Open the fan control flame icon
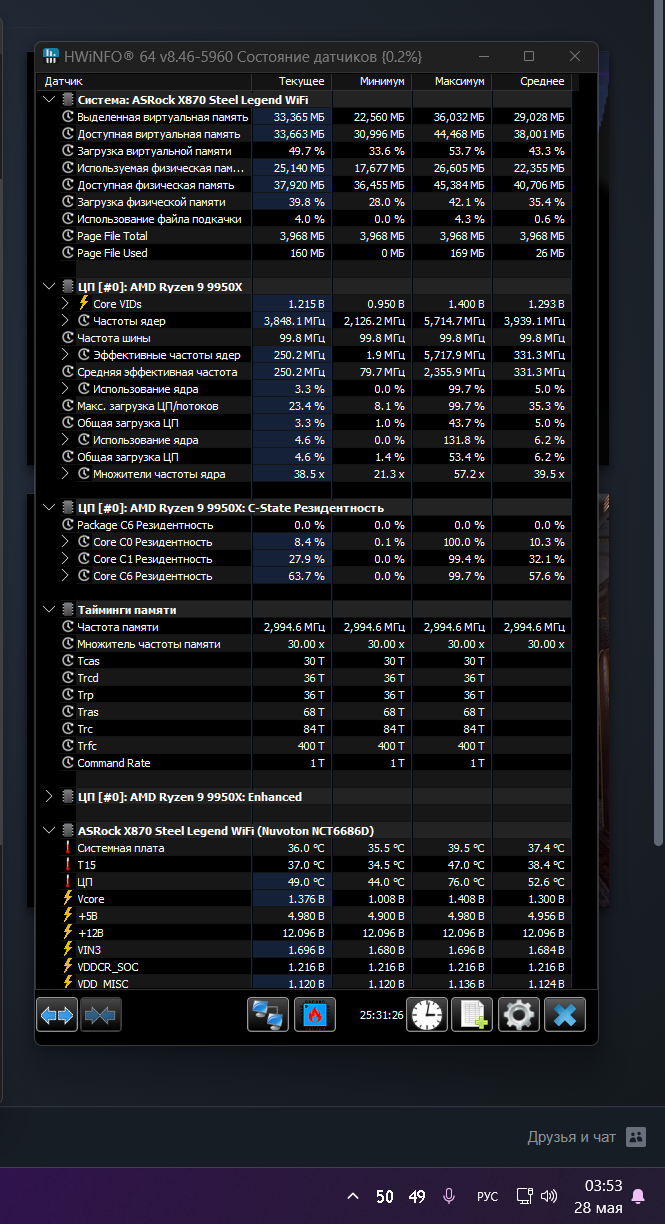Image resolution: width=665 pixels, height=1224 pixels. click(315, 1014)
